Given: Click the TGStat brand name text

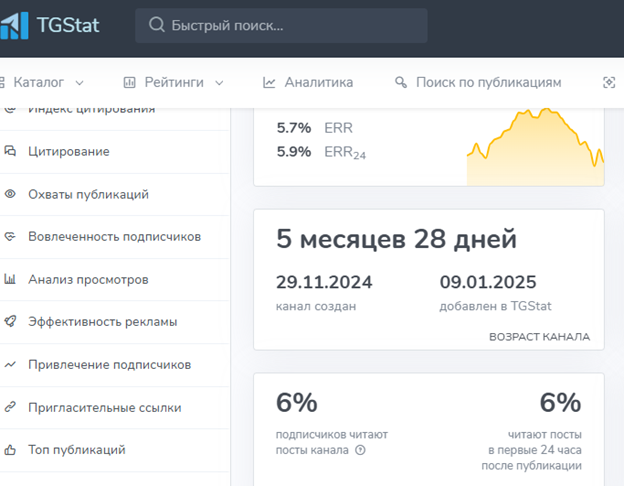Looking at the screenshot, I should (x=68, y=25).
